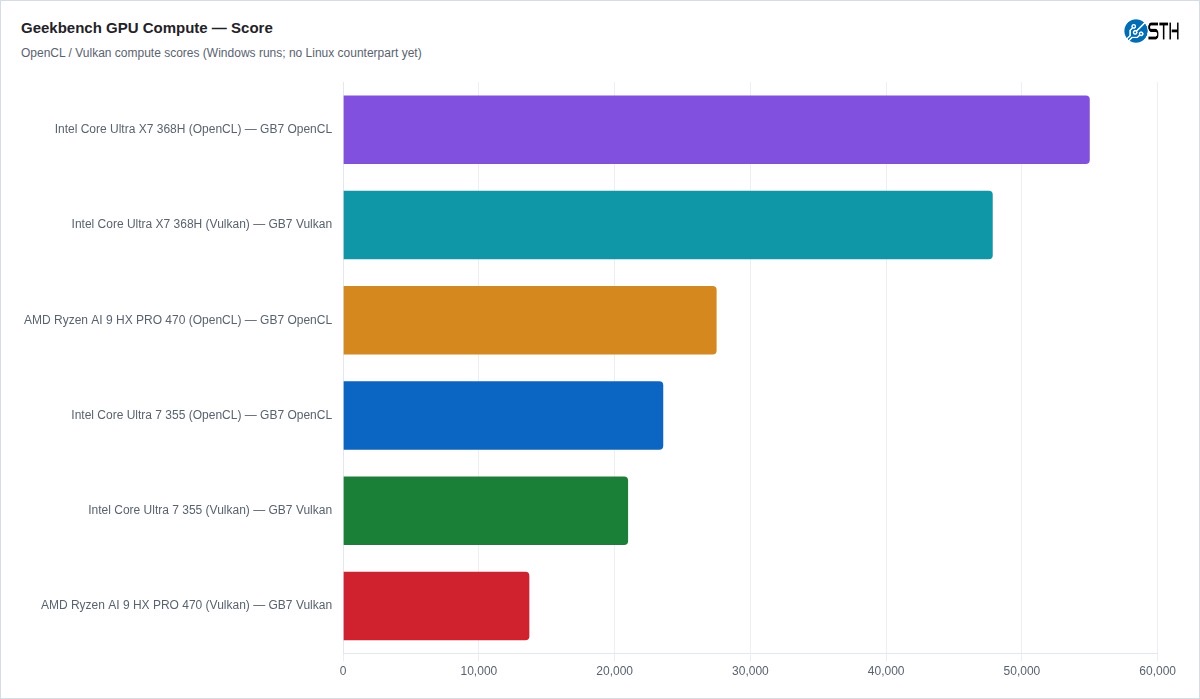
Task: Click label AMD Ryzen AI 9 HX PRO 470 (Vulkan)
Action: coord(186,605)
